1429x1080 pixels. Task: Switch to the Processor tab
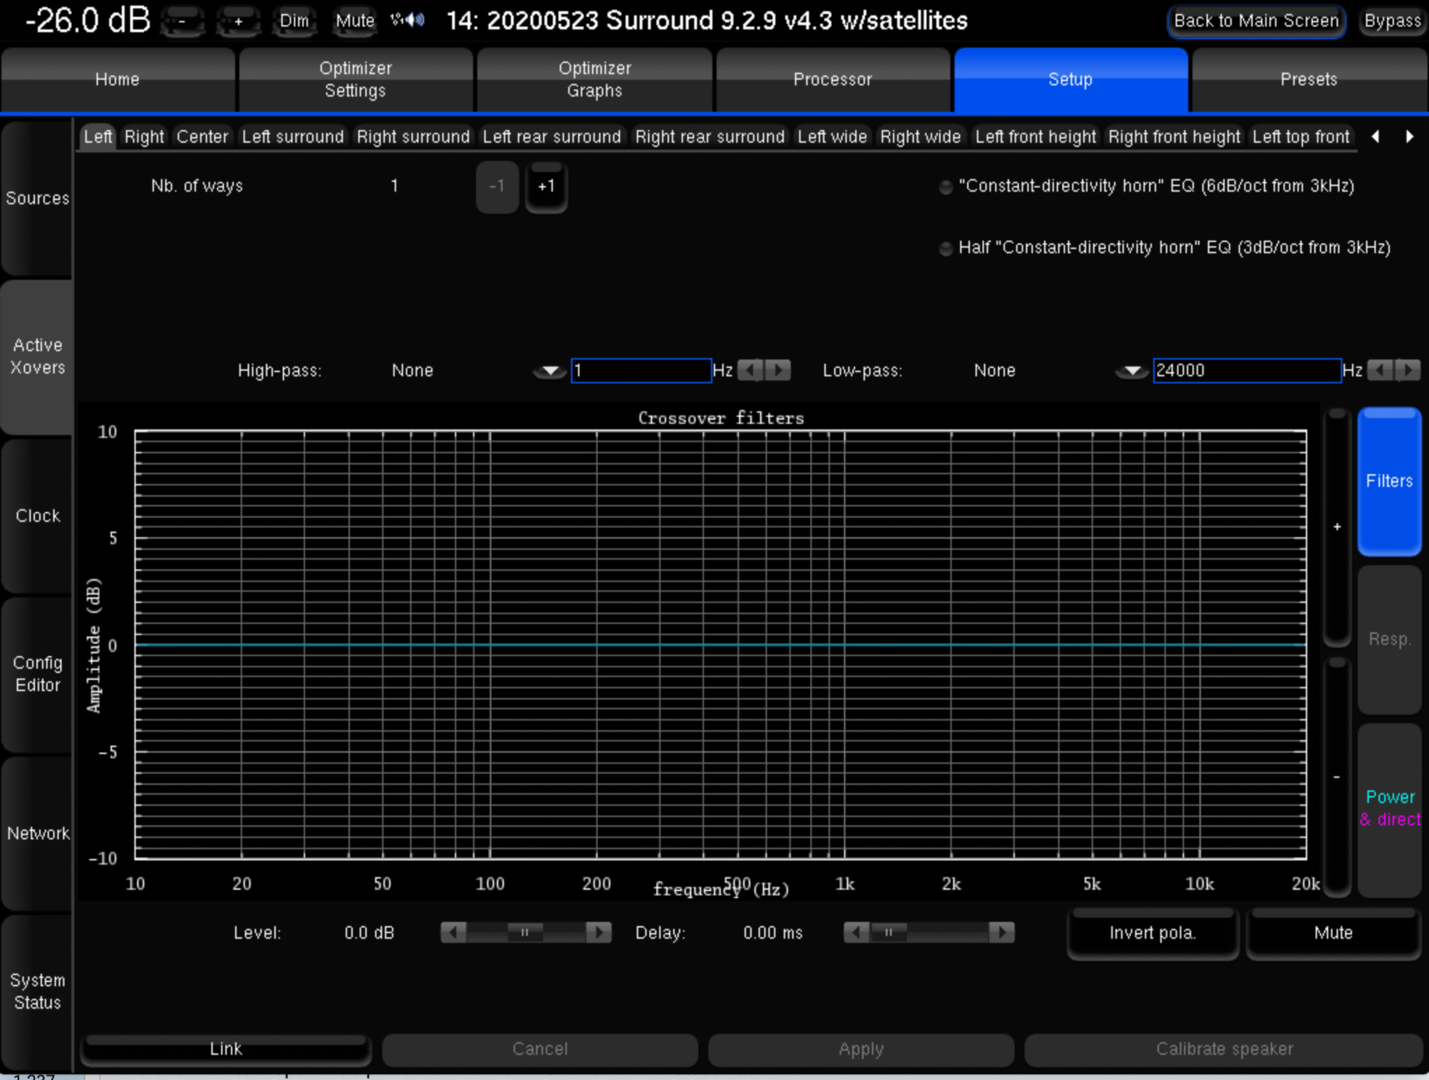(x=832, y=80)
